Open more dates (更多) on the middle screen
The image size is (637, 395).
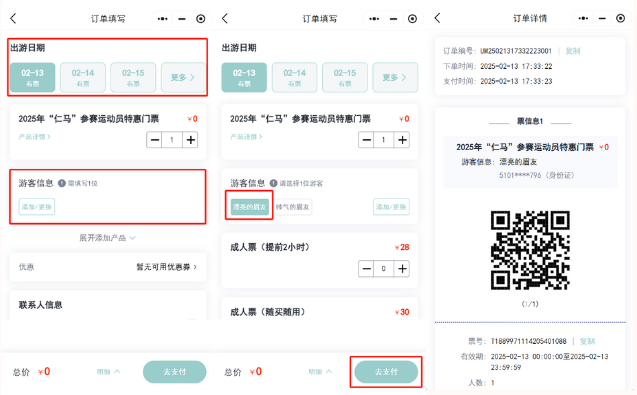[395, 77]
